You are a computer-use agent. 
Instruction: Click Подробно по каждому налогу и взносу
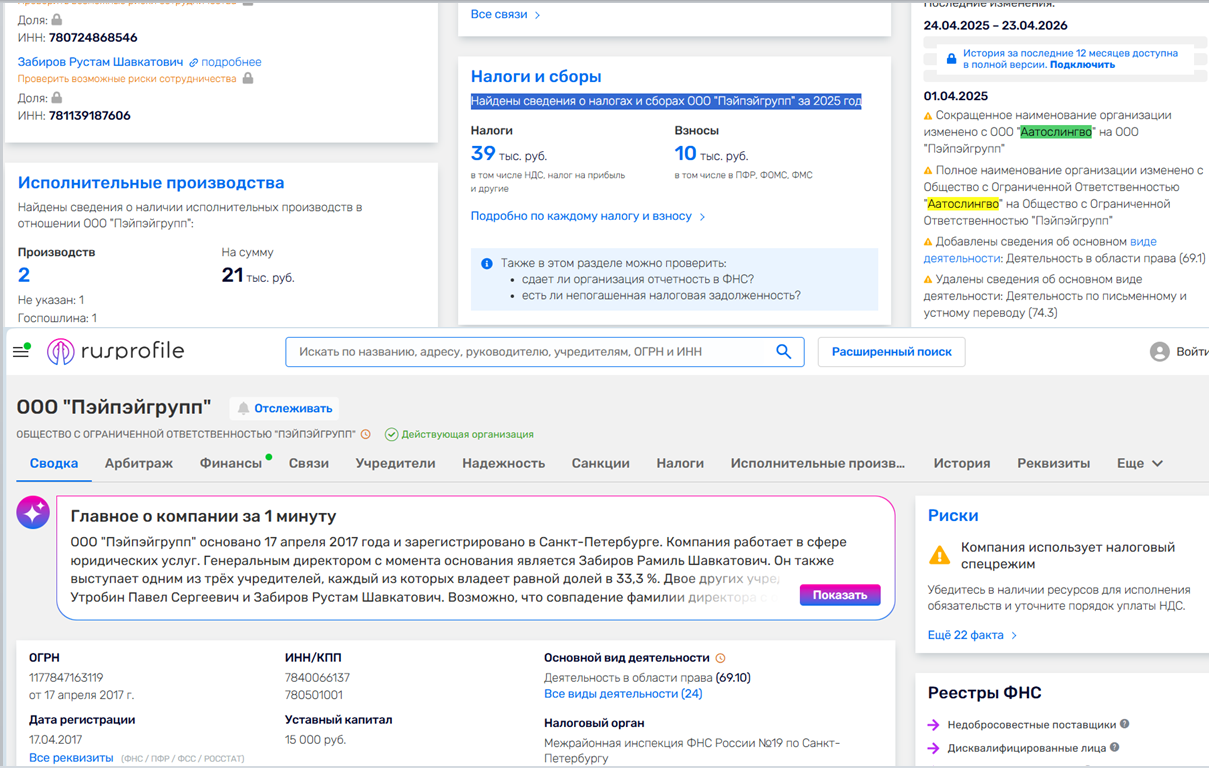click(588, 216)
